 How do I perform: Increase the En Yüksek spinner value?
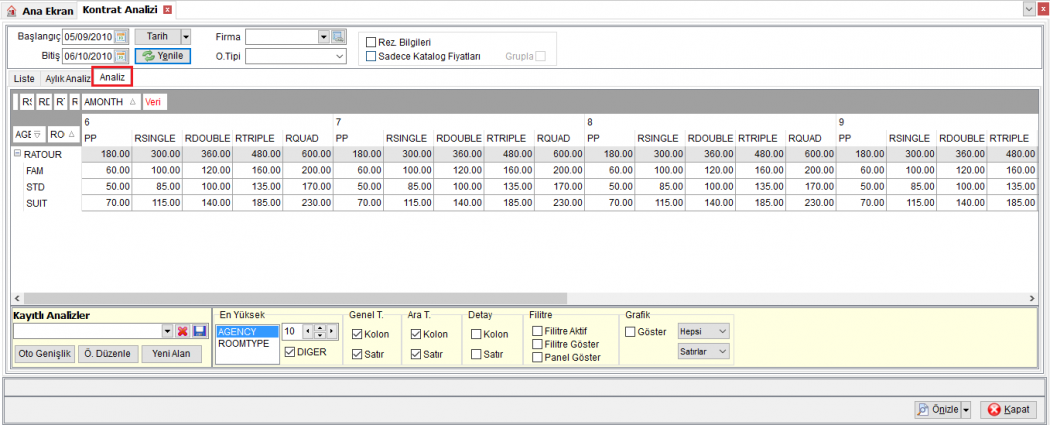click(319, 328)
